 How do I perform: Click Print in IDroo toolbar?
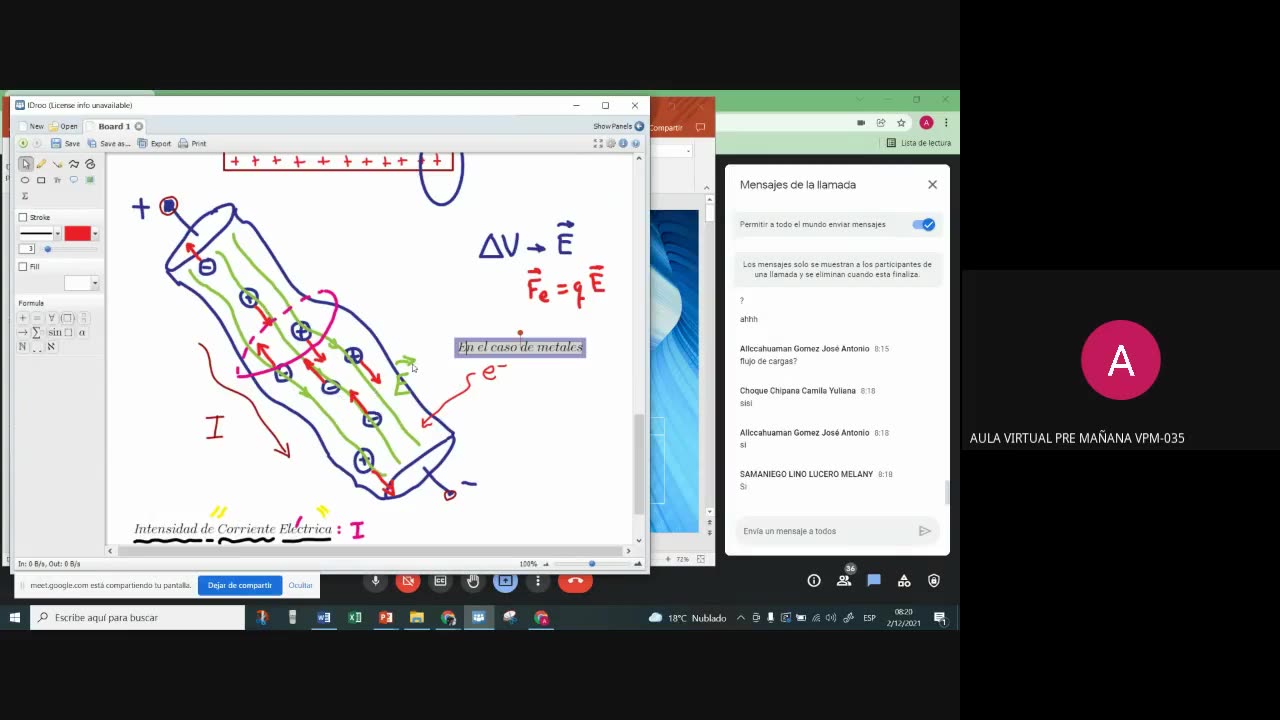pyautogui.click(x=192, y=144)
